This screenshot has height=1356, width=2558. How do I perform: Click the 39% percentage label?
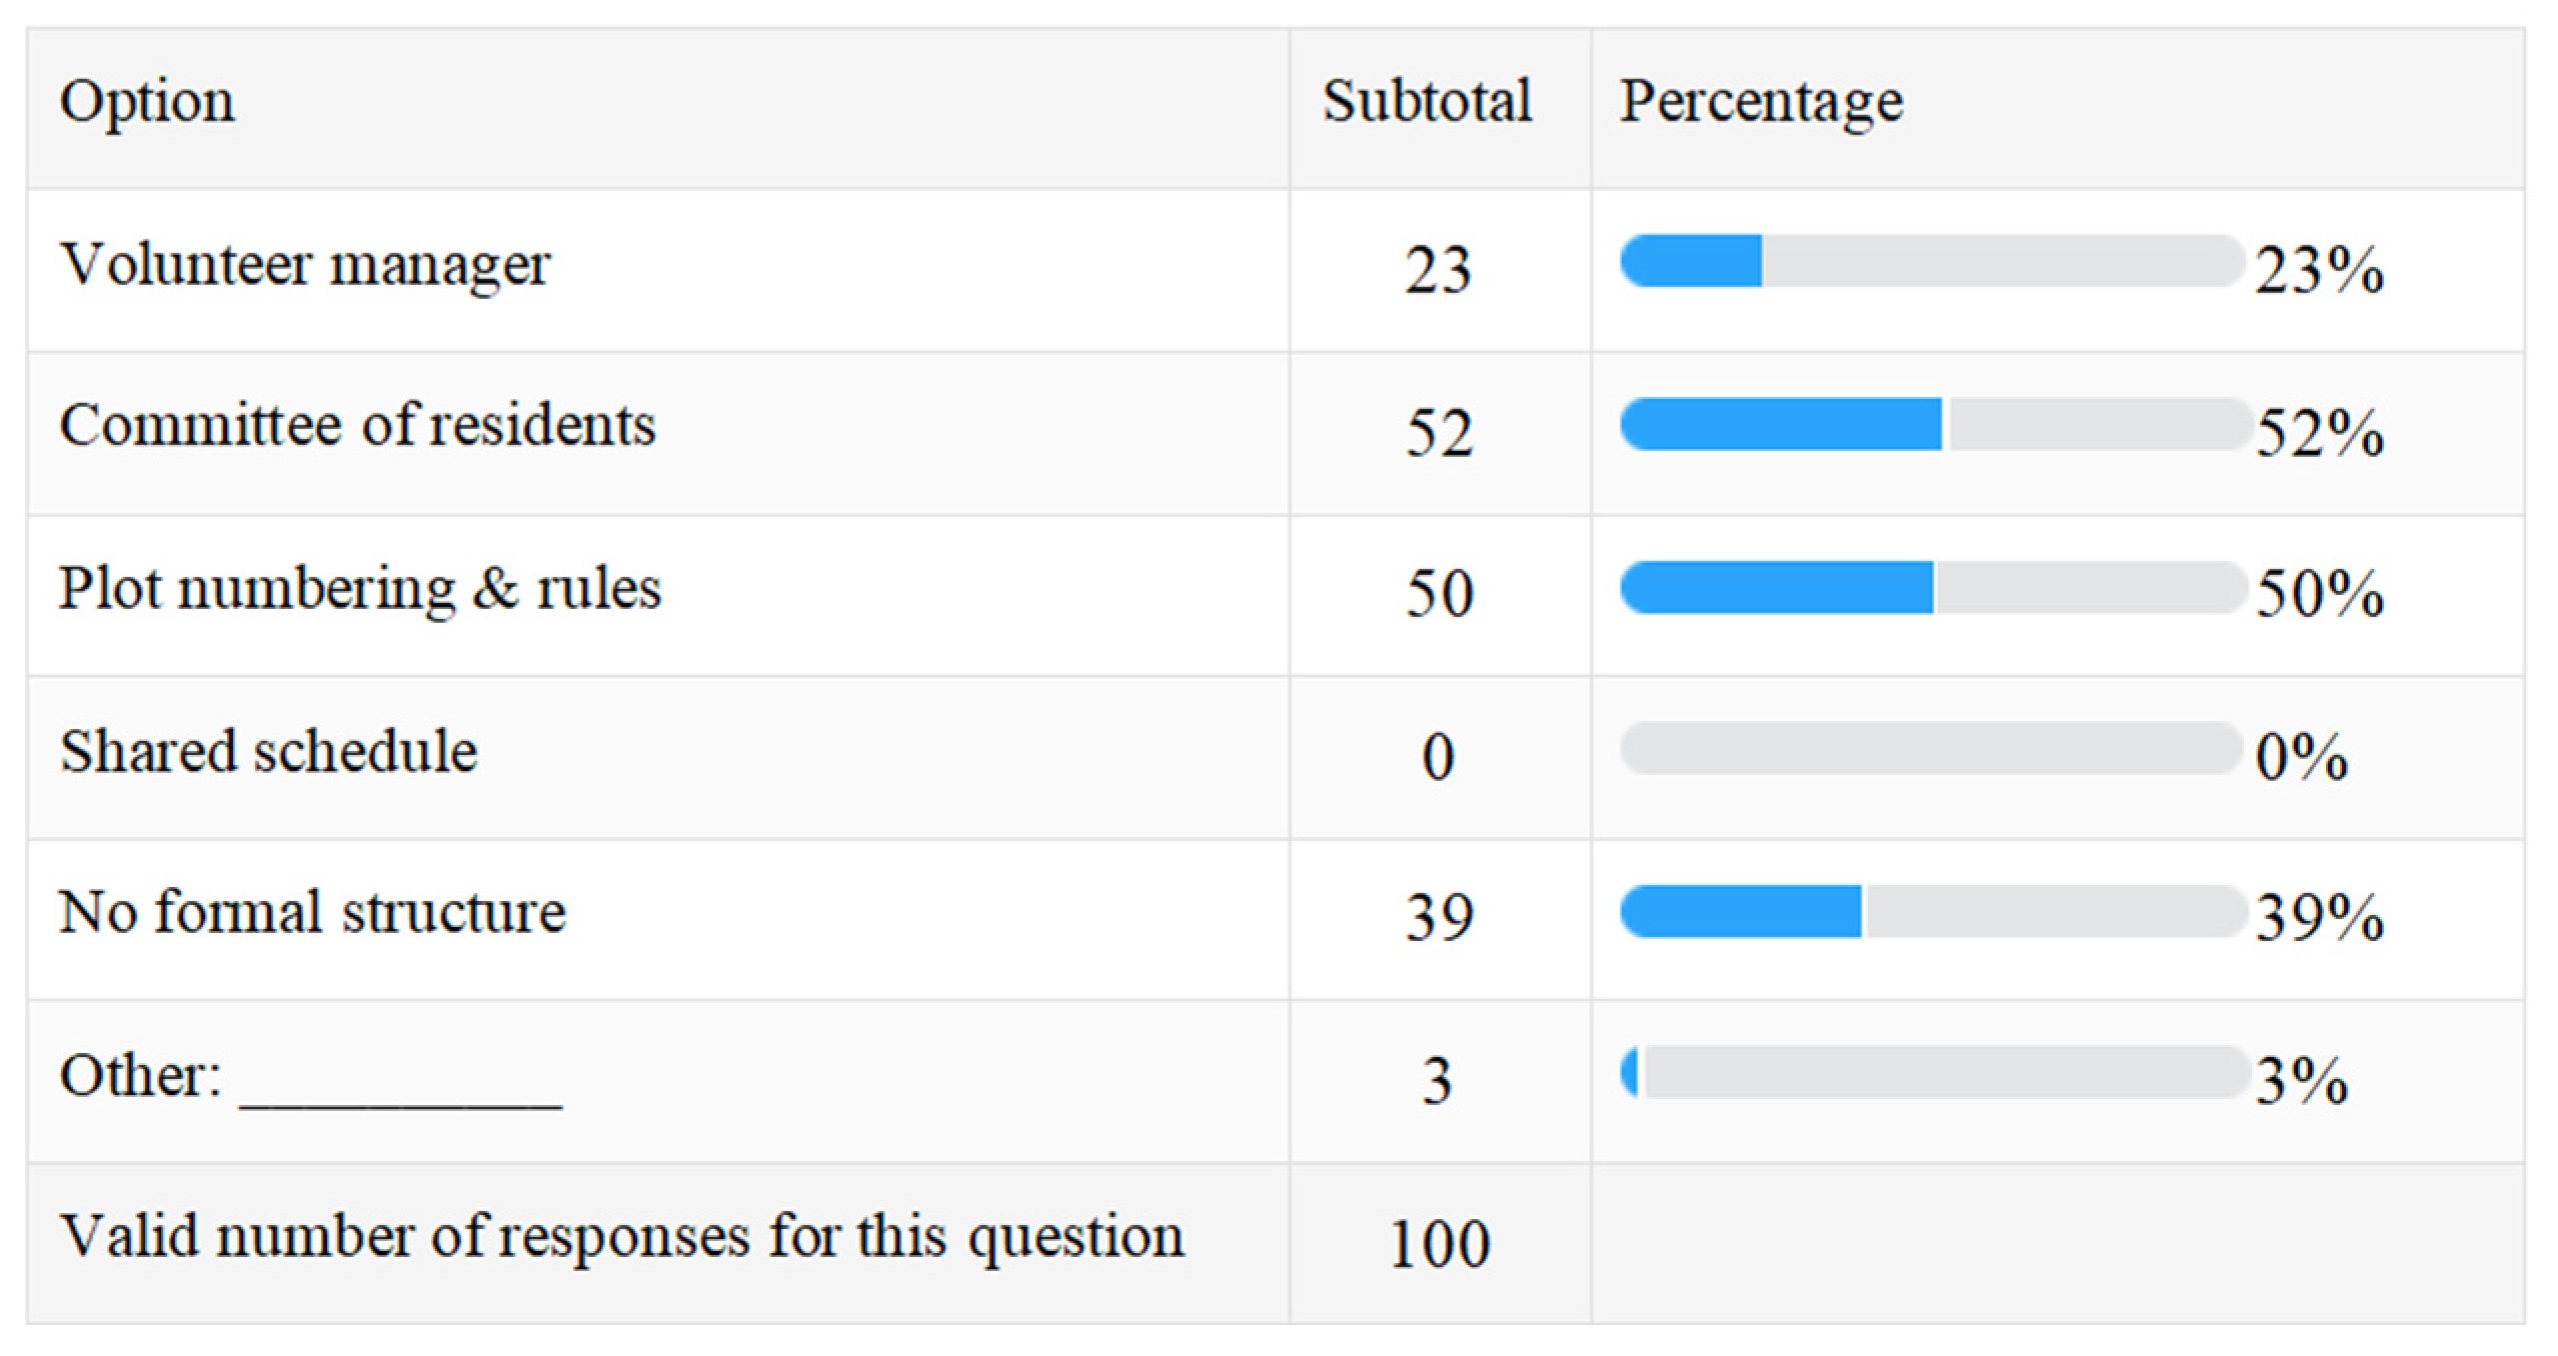pyautogui.click(x=2319, y=918)
